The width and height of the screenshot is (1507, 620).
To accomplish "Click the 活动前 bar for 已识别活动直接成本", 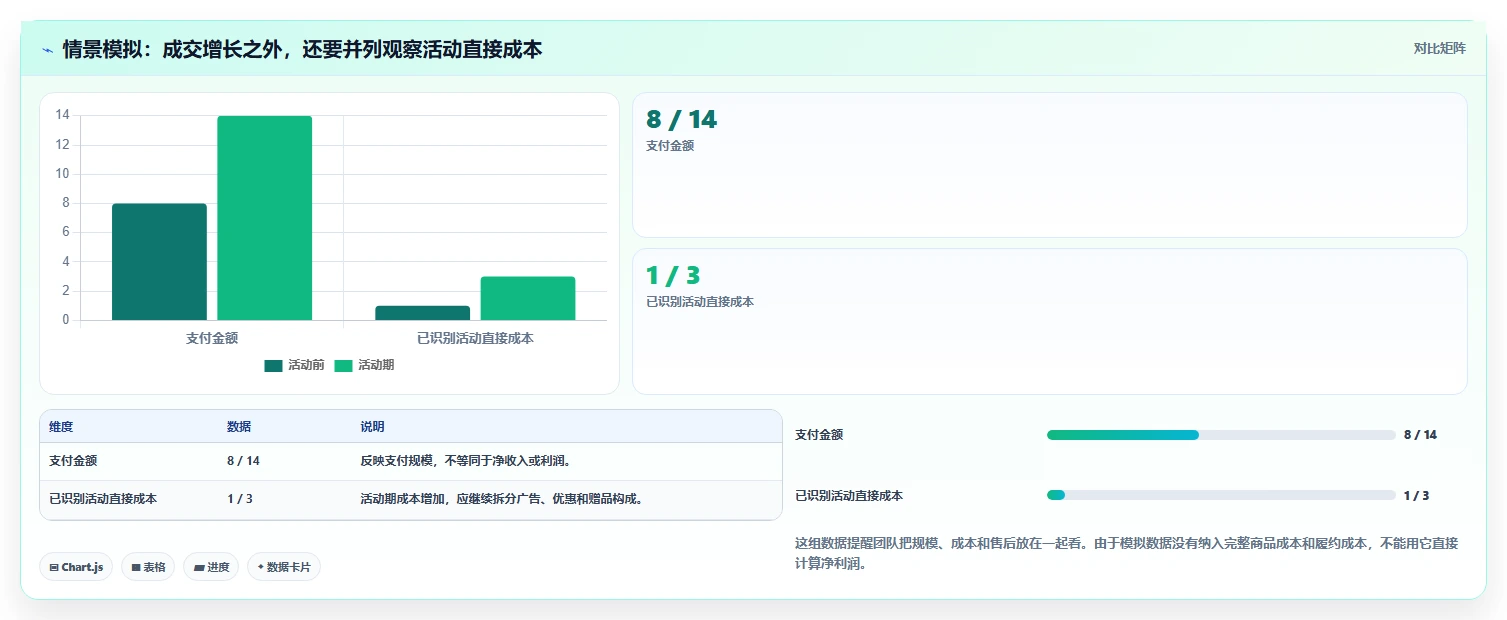I will [422, 313].
